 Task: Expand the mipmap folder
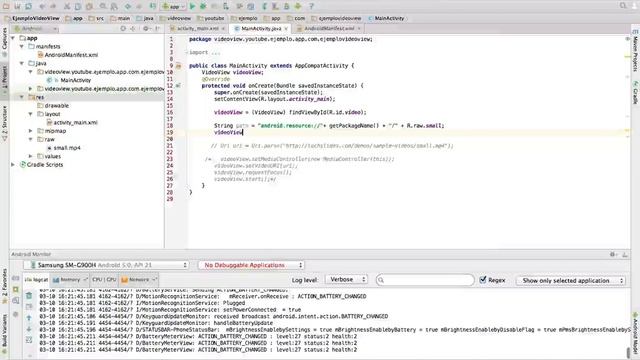pos(31,131)
